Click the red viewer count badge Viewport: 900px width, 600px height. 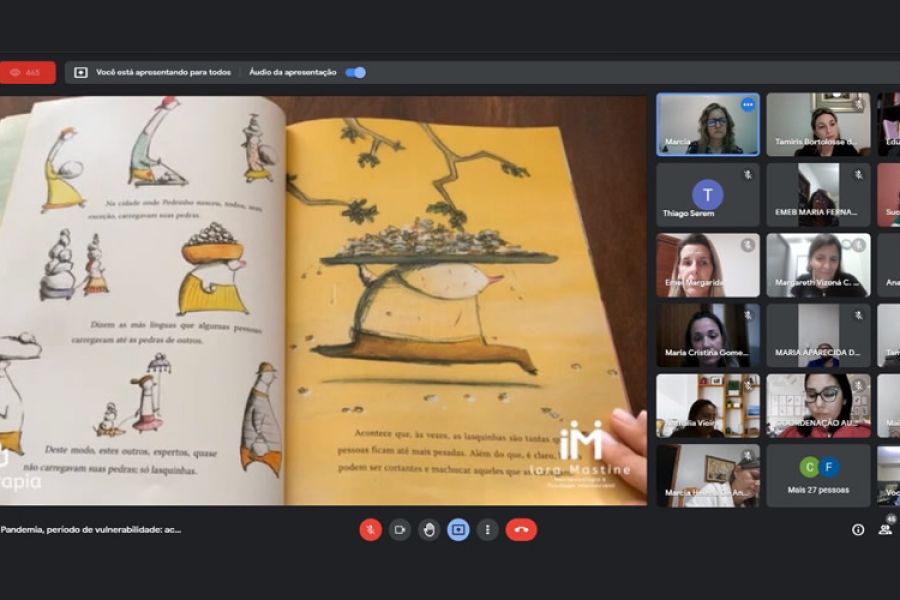[x=27, y=72]
